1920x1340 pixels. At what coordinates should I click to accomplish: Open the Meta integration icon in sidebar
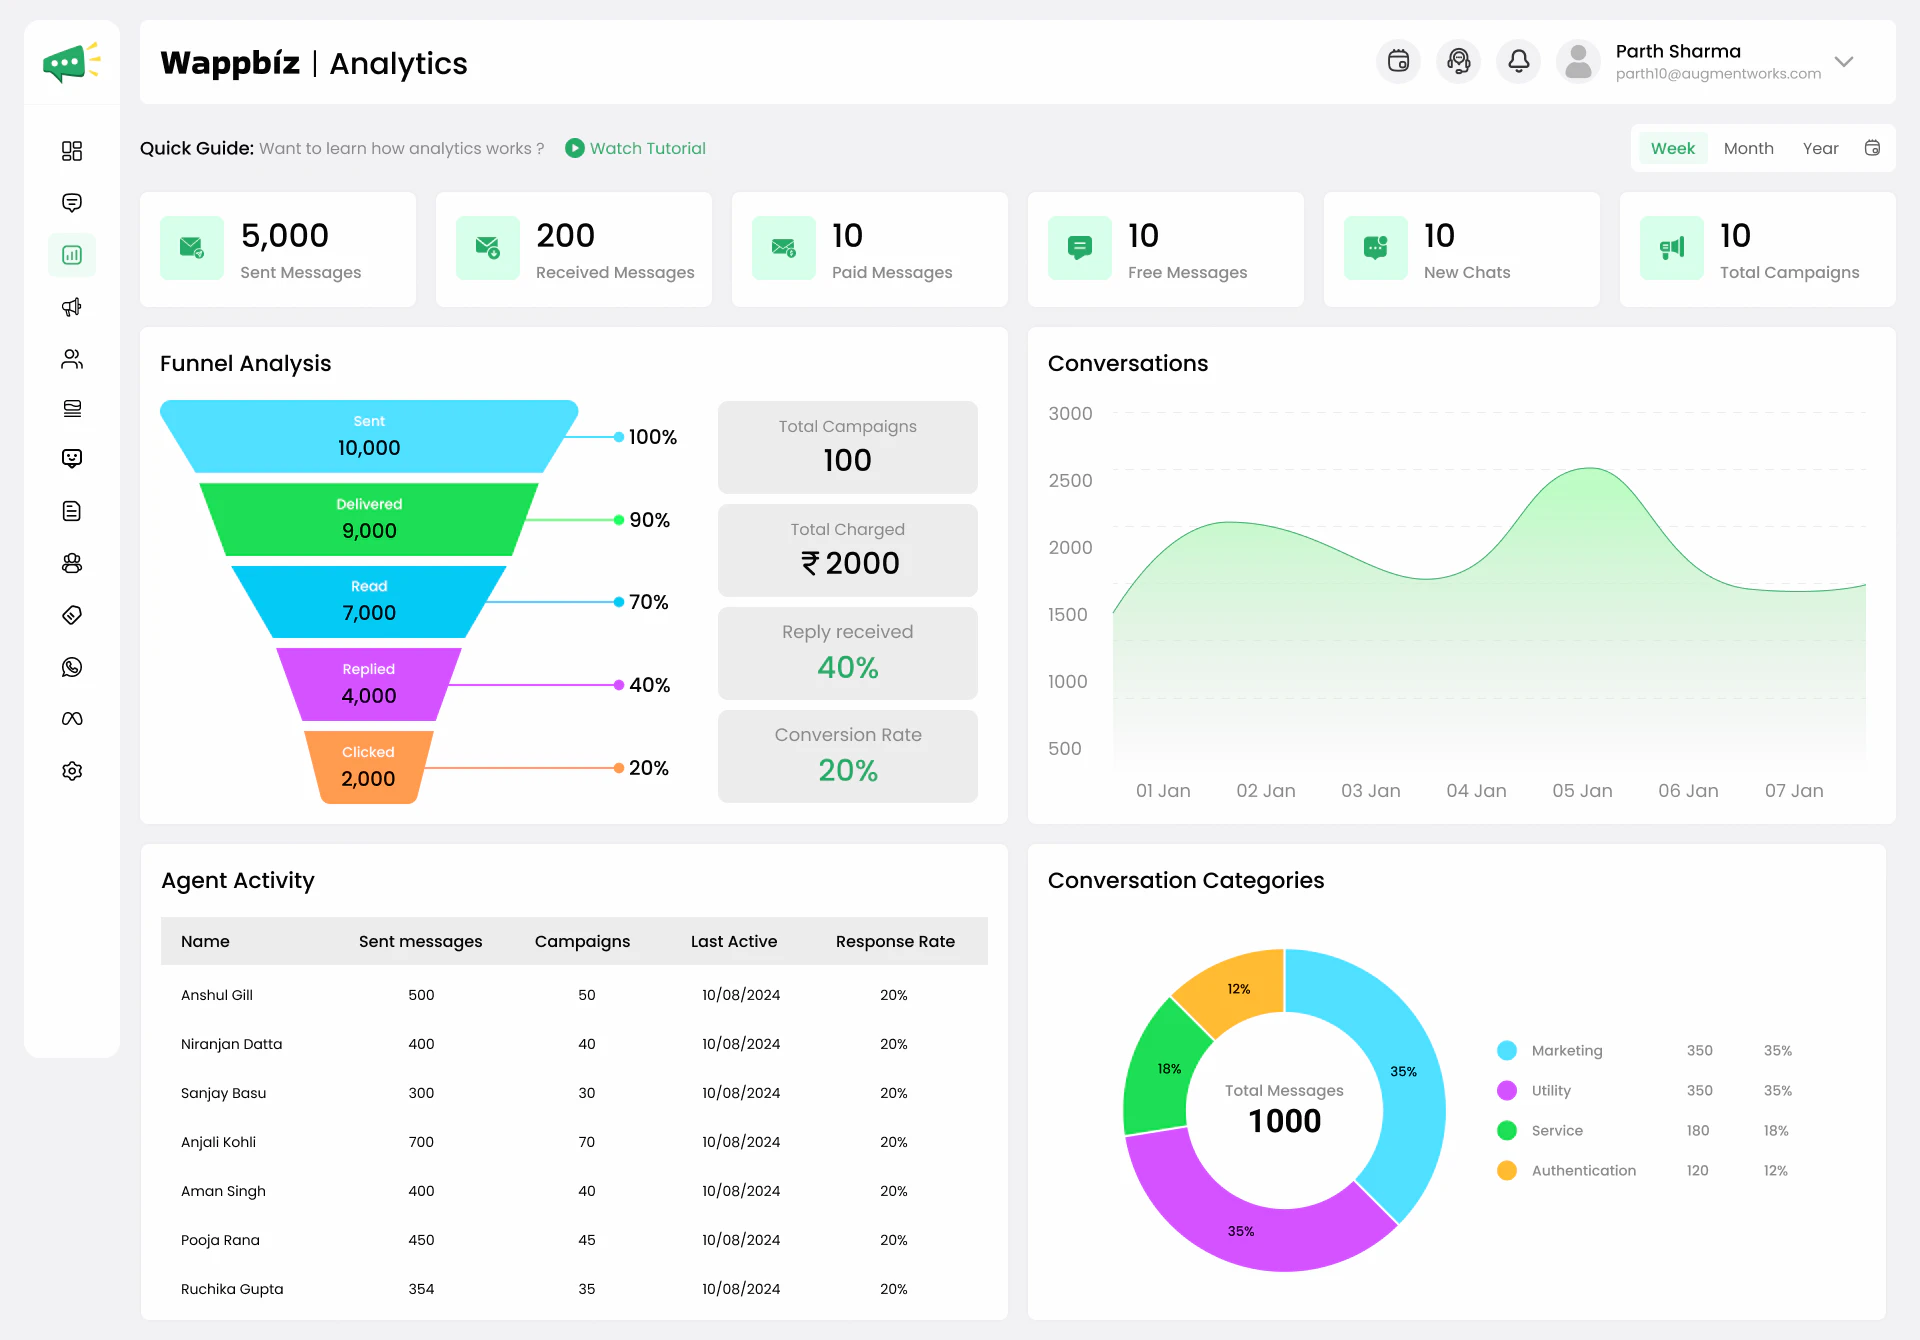click(71, 718)
